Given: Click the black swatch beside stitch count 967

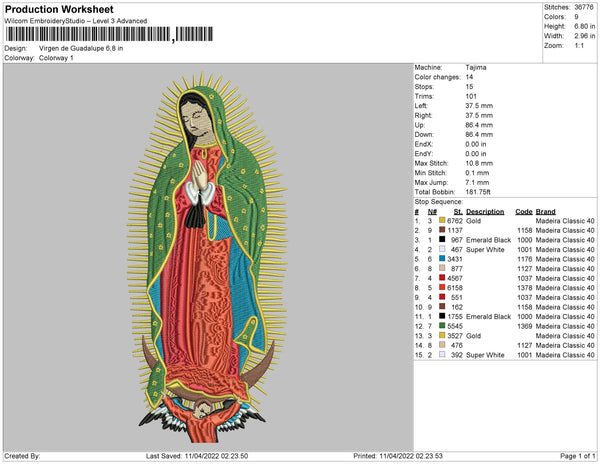Looking at the screenshot, I should point(442,239).
